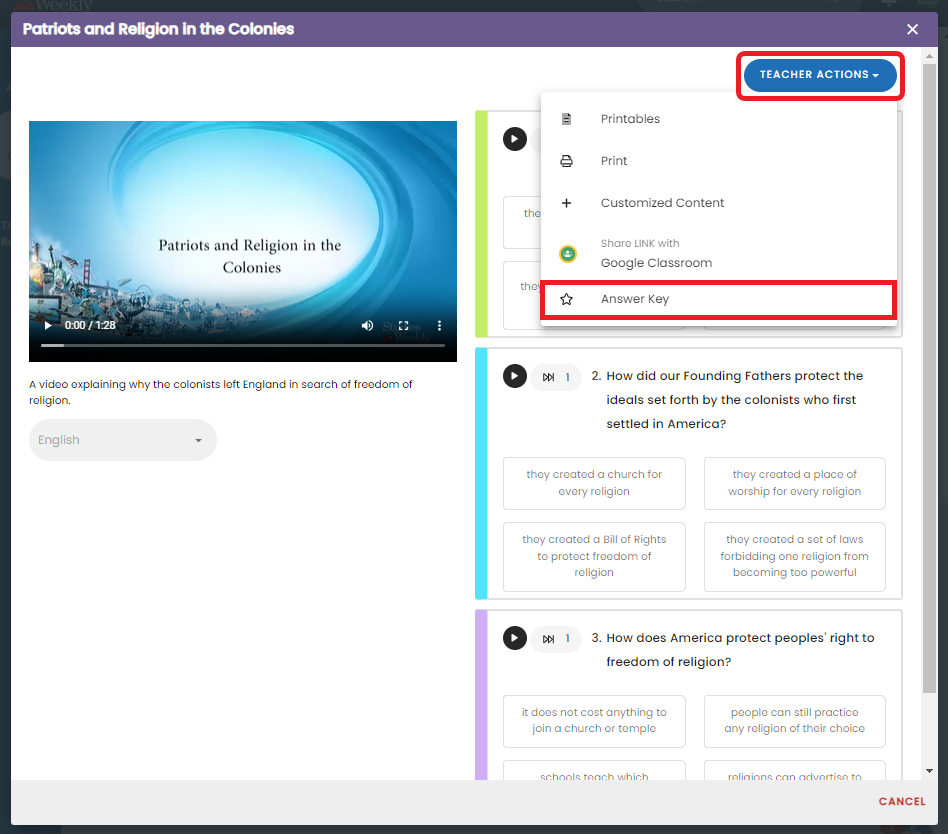Screen dimensions: 948x834
Task: Click the skip icon on question 2
Action: coord(549,377)
